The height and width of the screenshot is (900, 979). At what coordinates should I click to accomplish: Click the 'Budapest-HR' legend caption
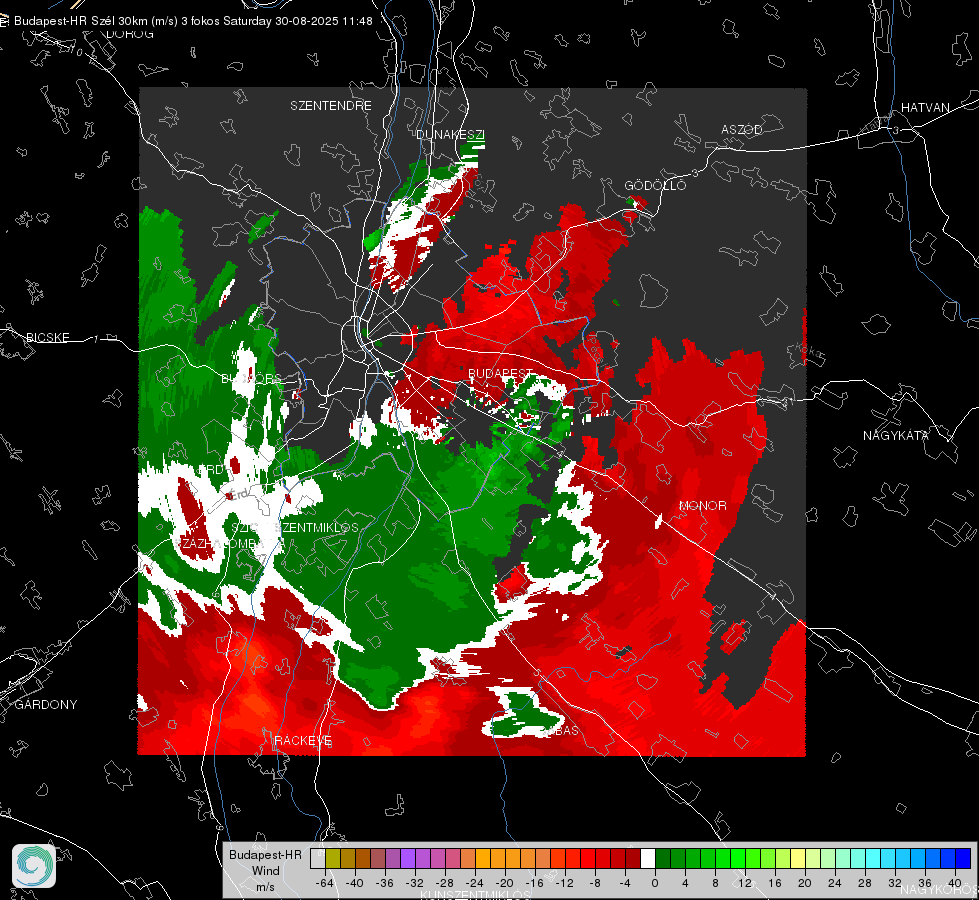click(265, 855)
